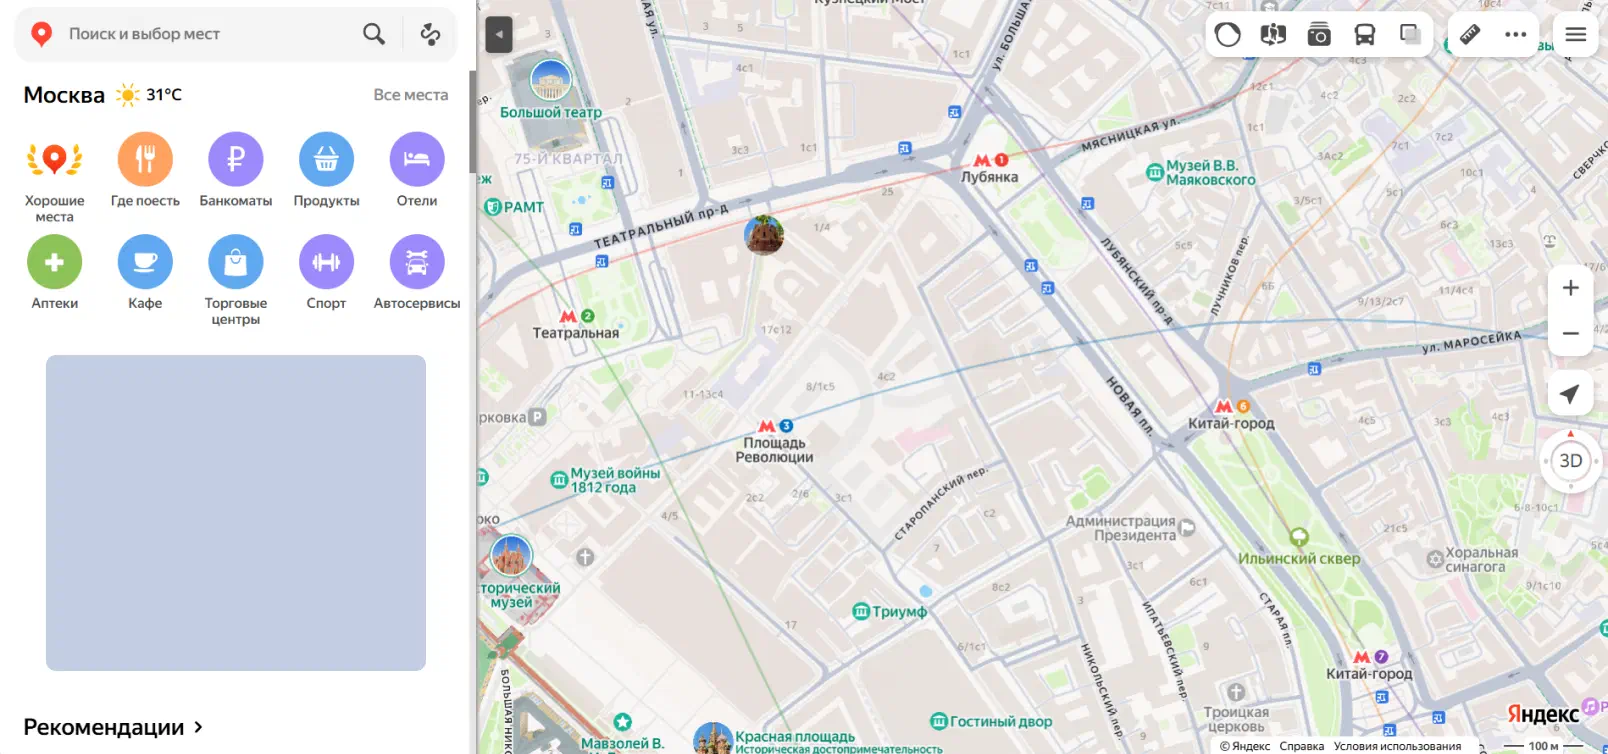Open Музей войны 1812 года marker
The height and width of the screenshot is (754, 1608).
[x=606, y=480]
